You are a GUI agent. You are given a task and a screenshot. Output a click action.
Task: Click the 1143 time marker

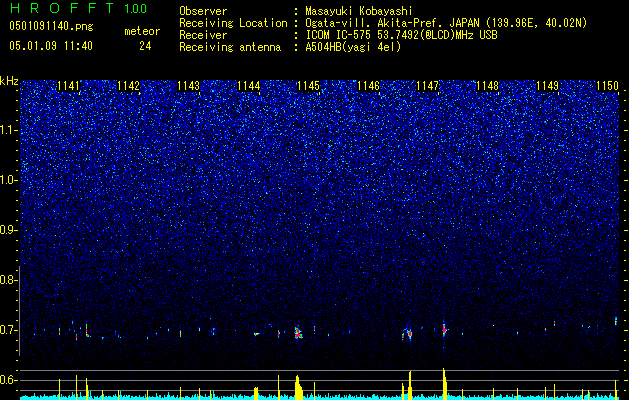point(188,86)
